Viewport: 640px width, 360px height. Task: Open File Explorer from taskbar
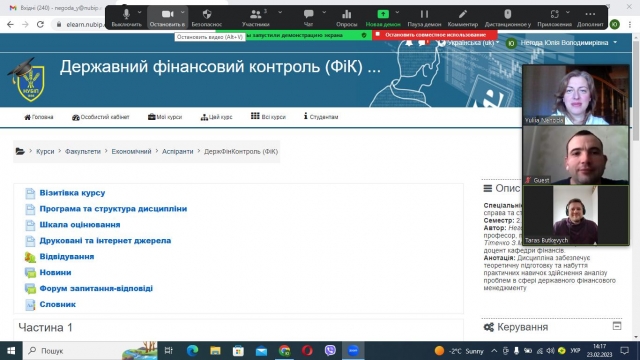pyautogui.click(x=215, y=351)
